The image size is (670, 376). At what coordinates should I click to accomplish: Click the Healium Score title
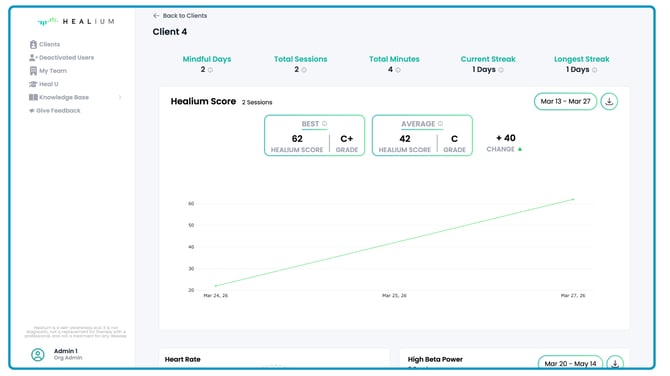point(203,101)
